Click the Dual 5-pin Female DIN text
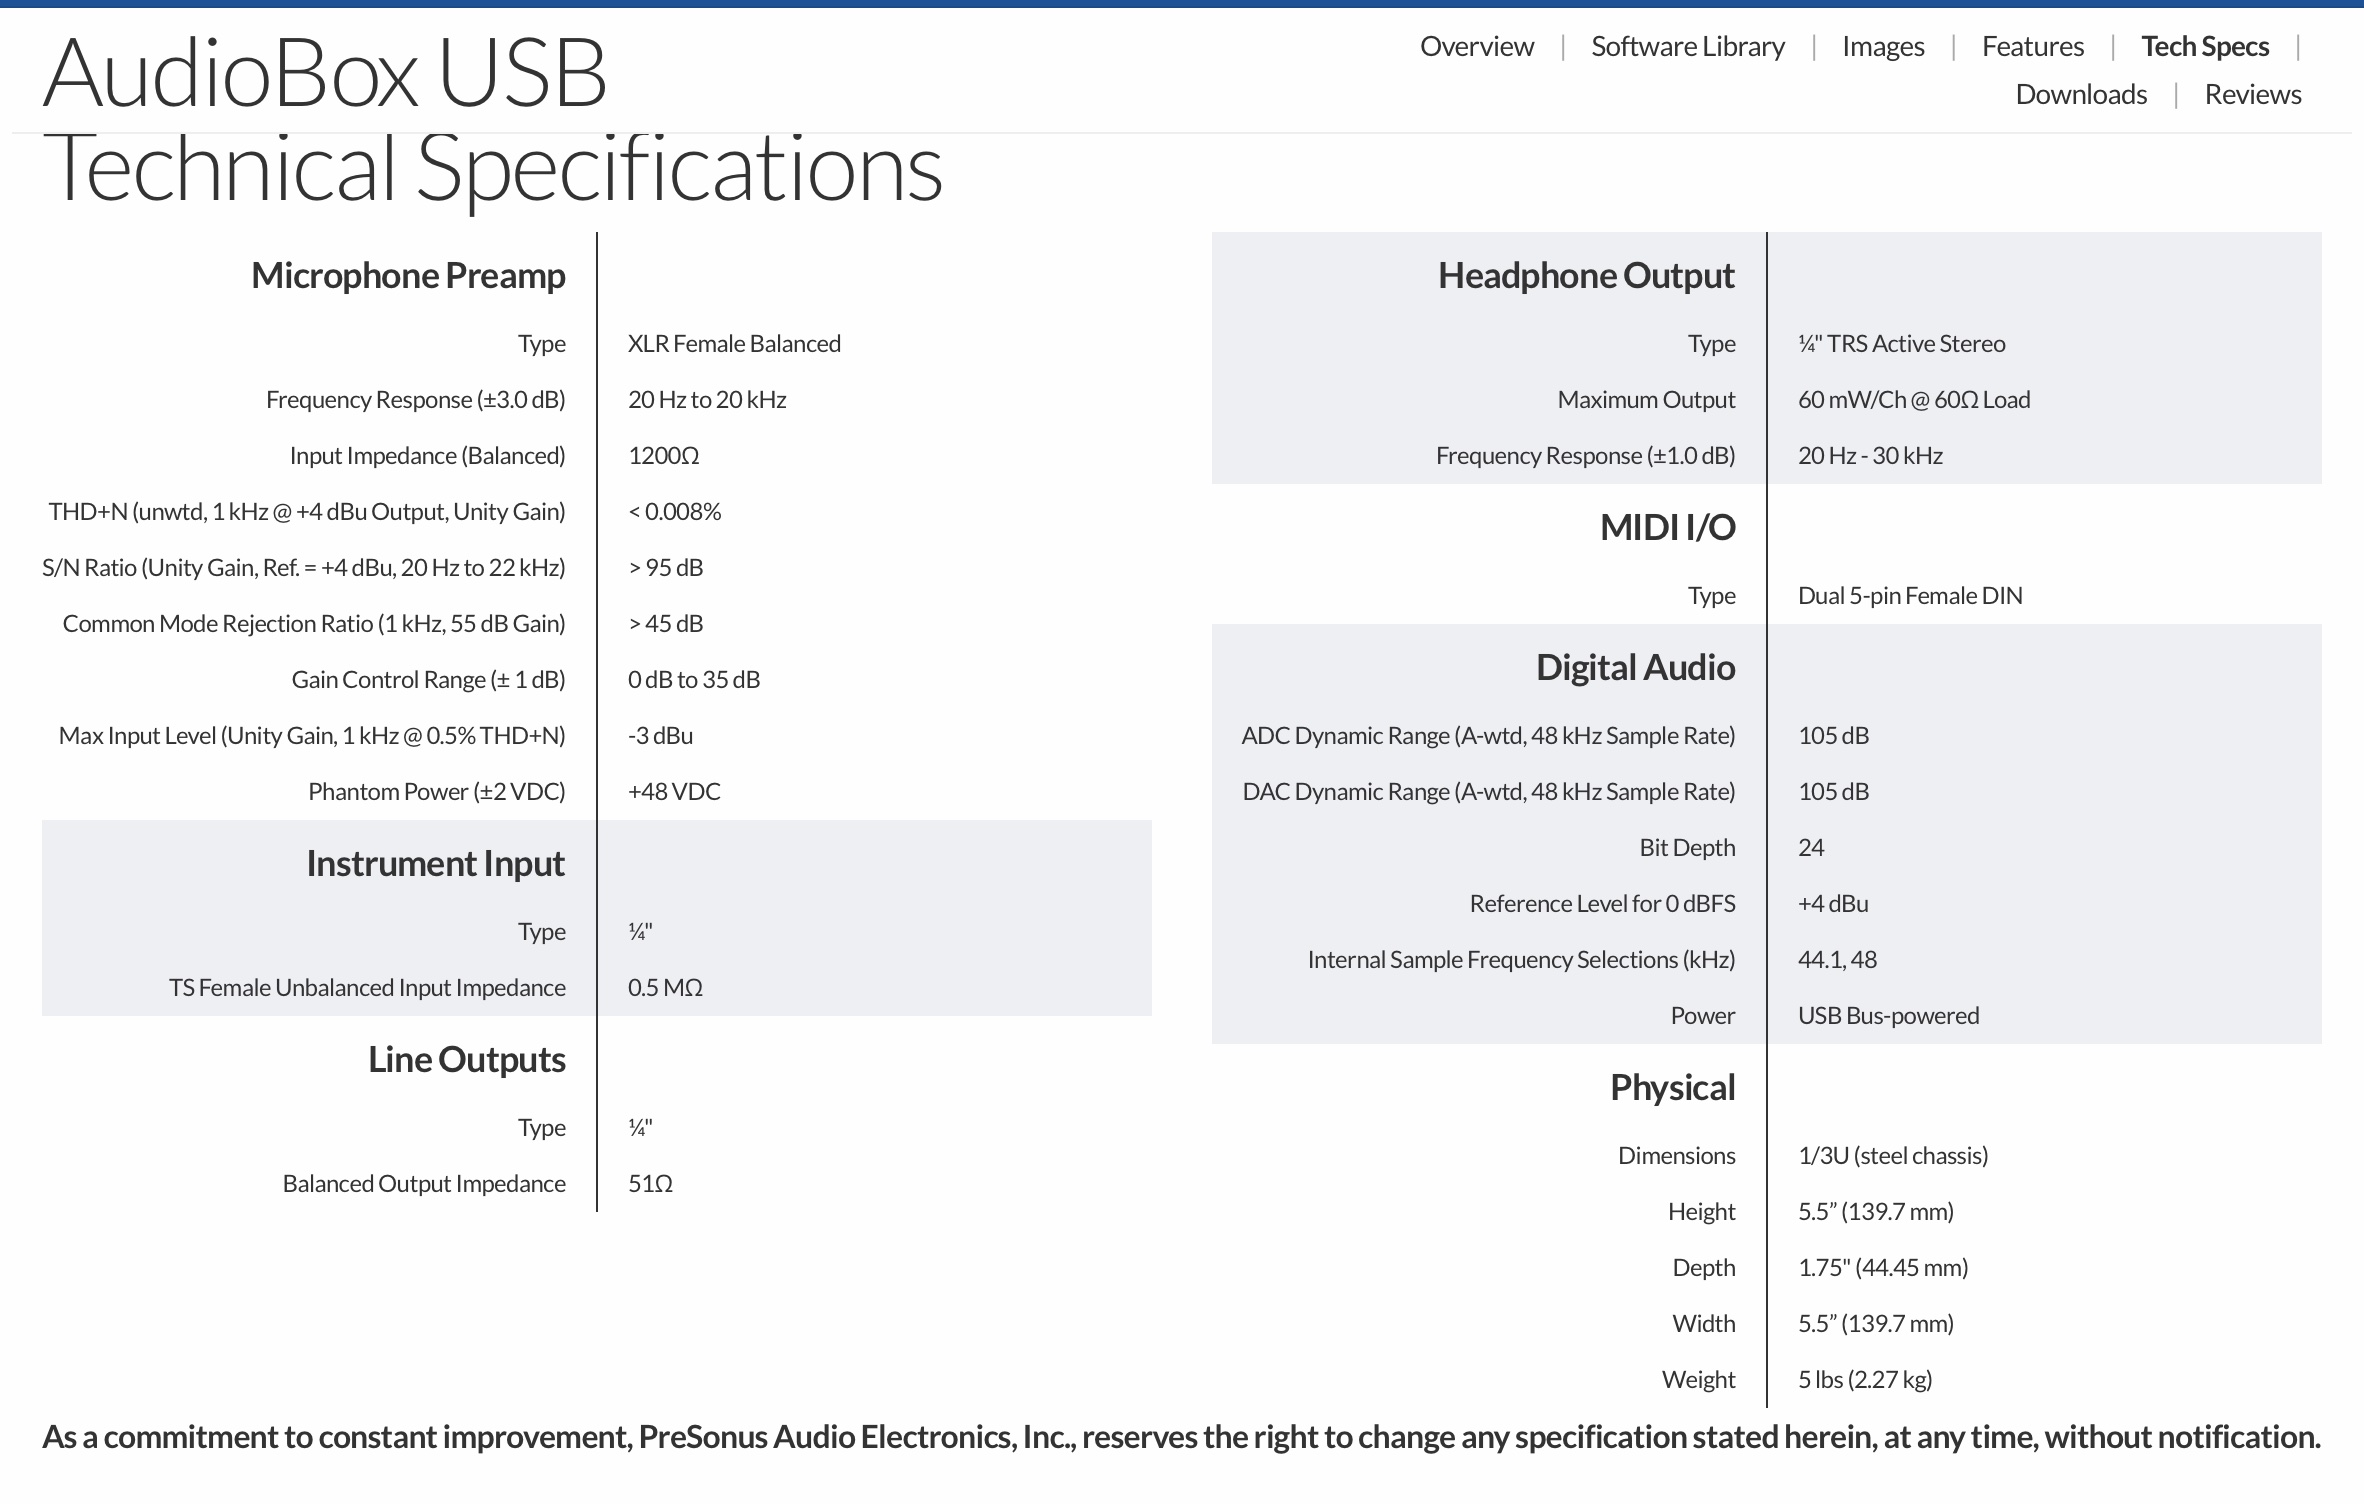2364x1504 pixels. pos(1909,596)
